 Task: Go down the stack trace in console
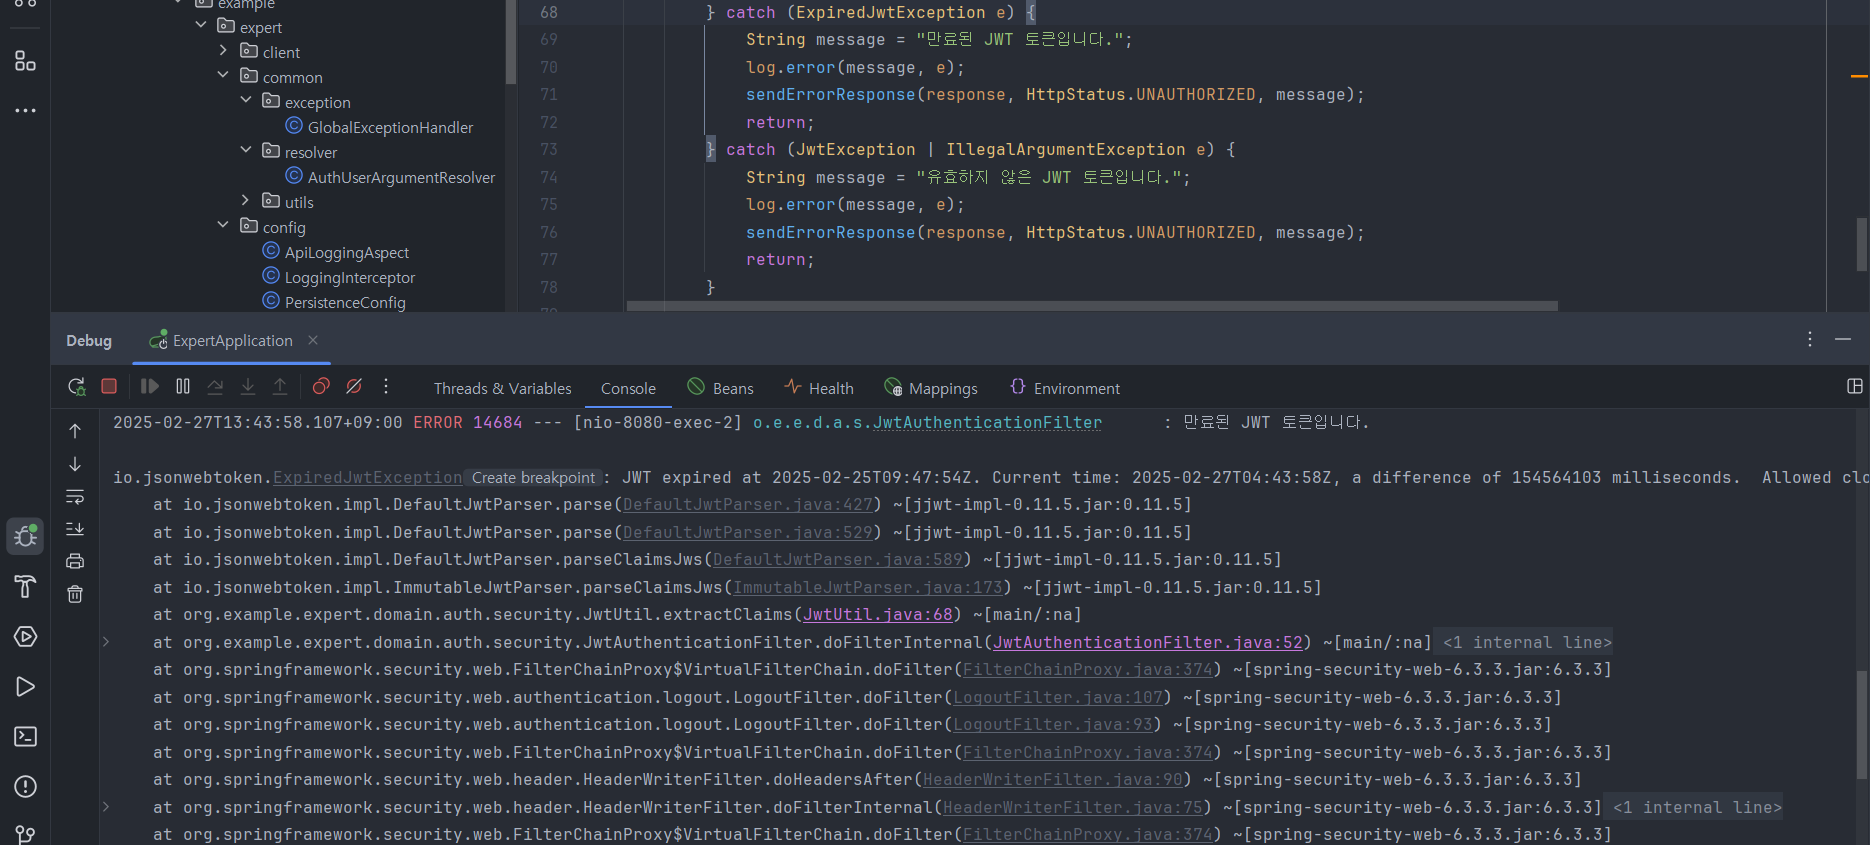(x=75, y=464)
